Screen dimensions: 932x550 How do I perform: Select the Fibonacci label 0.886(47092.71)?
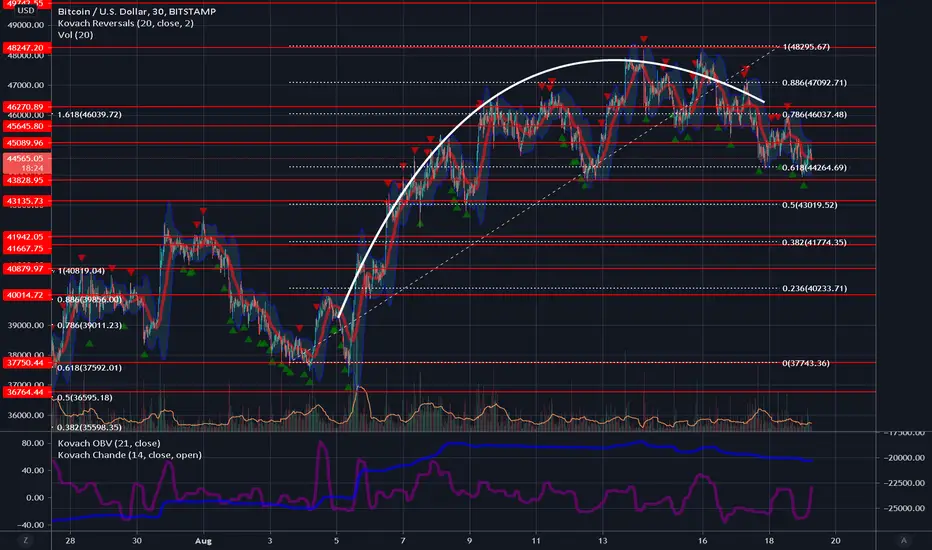pyautogui.click(x=814, y=83)
